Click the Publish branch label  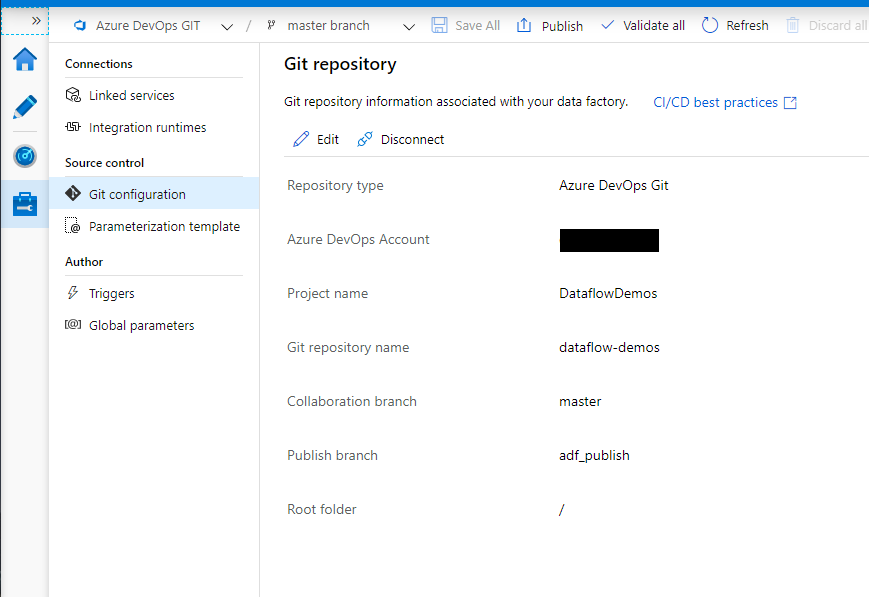click(332, 455)
